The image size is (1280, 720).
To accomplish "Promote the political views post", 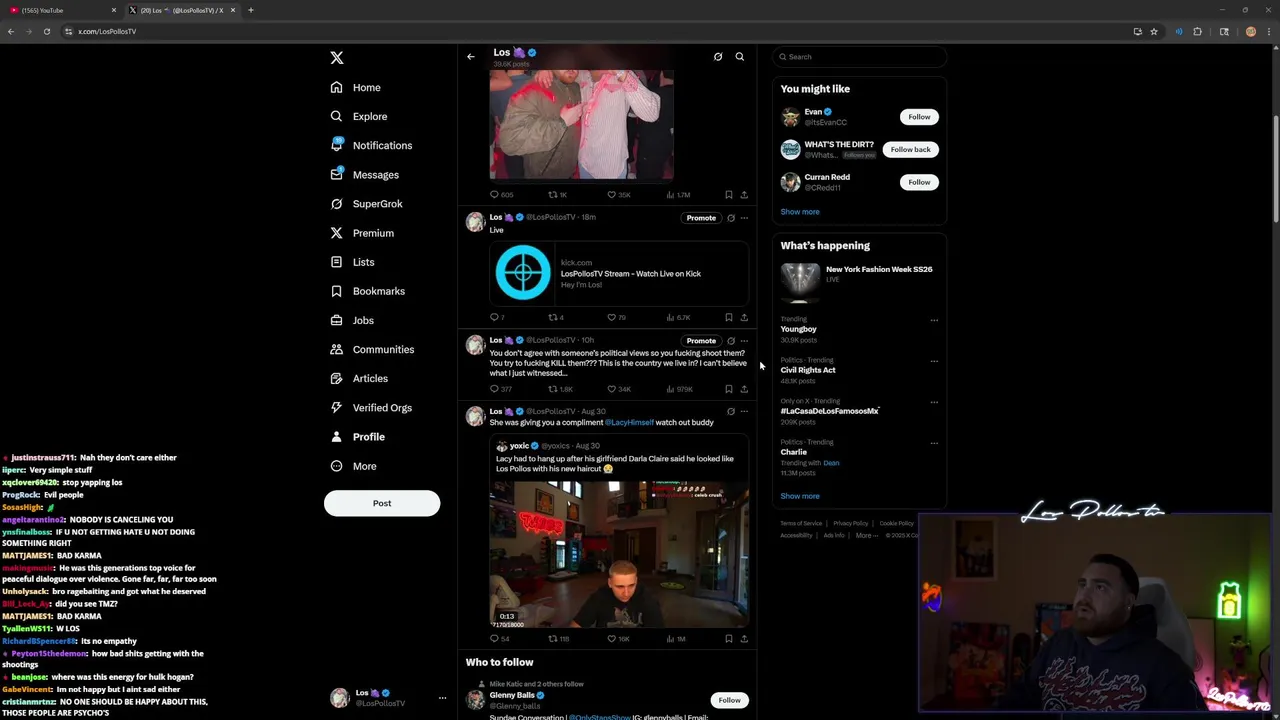I will point(701,341).
